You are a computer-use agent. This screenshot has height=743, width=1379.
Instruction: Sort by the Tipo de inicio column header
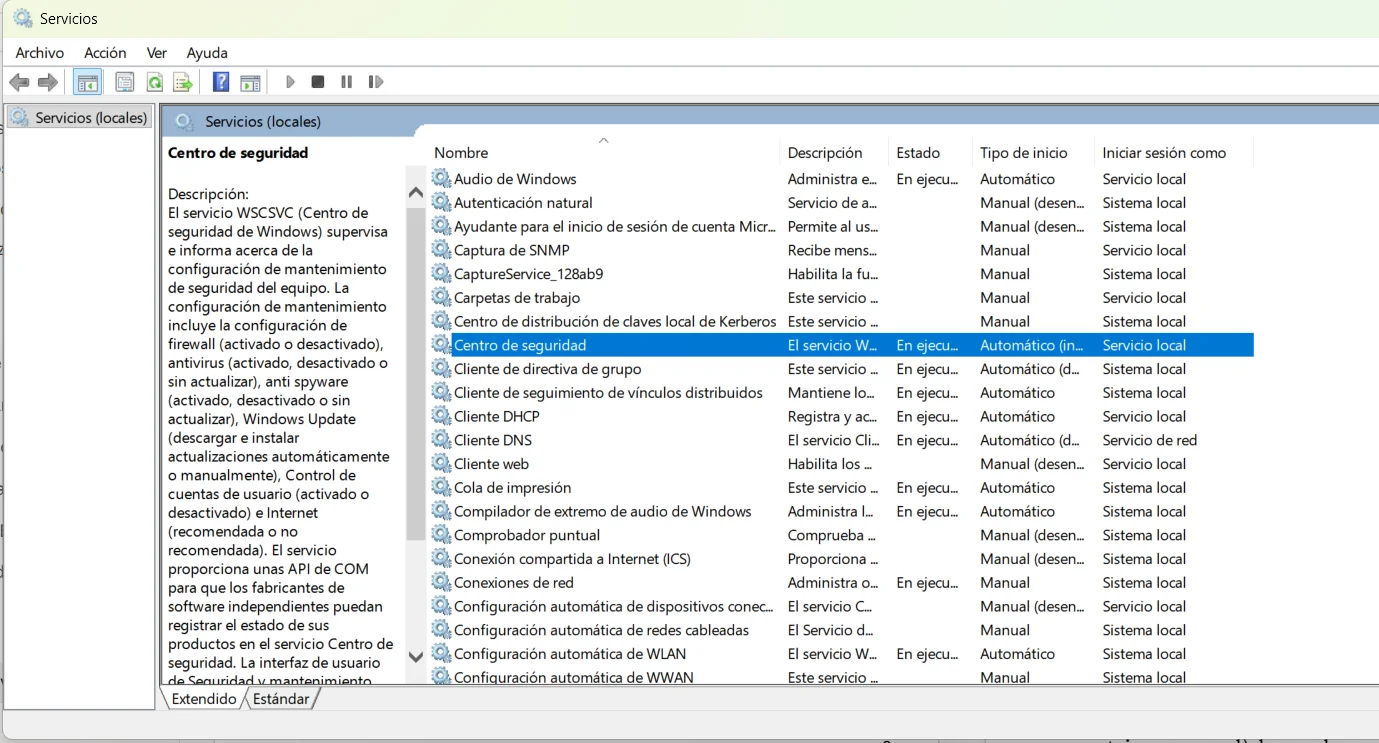point(1033,153)
